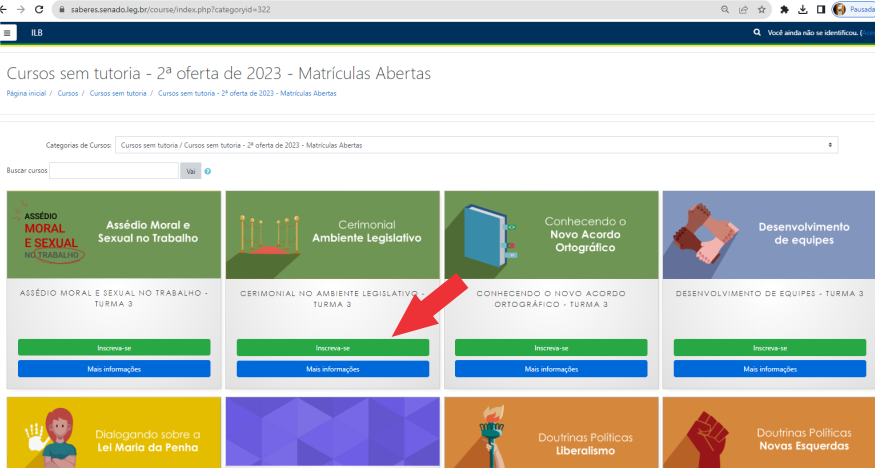Screen dimensions: 875x468
Task: Open the browser downloads icon
Action: pyautogui.click(x=802, y=9)
